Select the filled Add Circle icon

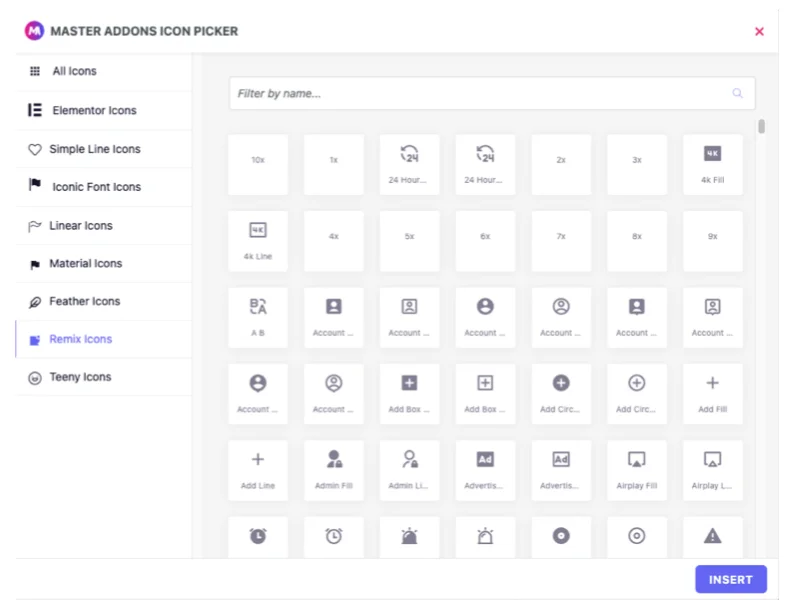pyautogui.click(x=561, y=394)
